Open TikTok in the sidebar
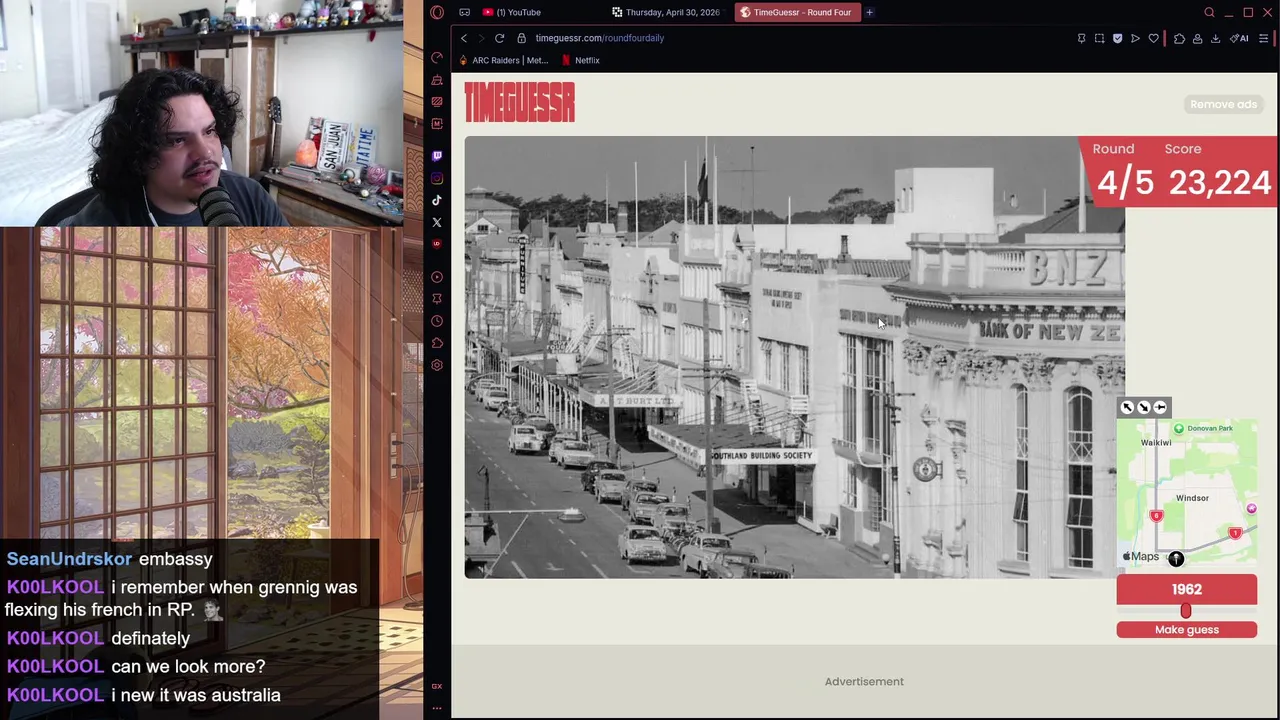 pyautogui.click(x=437, y=200)
